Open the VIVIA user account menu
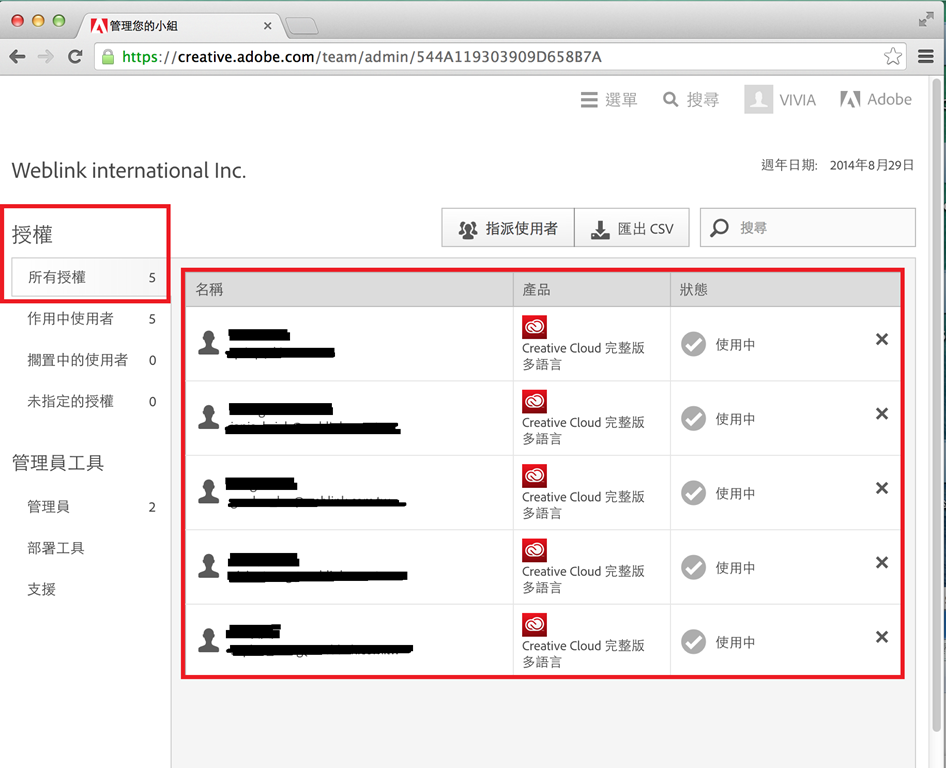Screen dimensions: 946x768 tap(780, 99)
